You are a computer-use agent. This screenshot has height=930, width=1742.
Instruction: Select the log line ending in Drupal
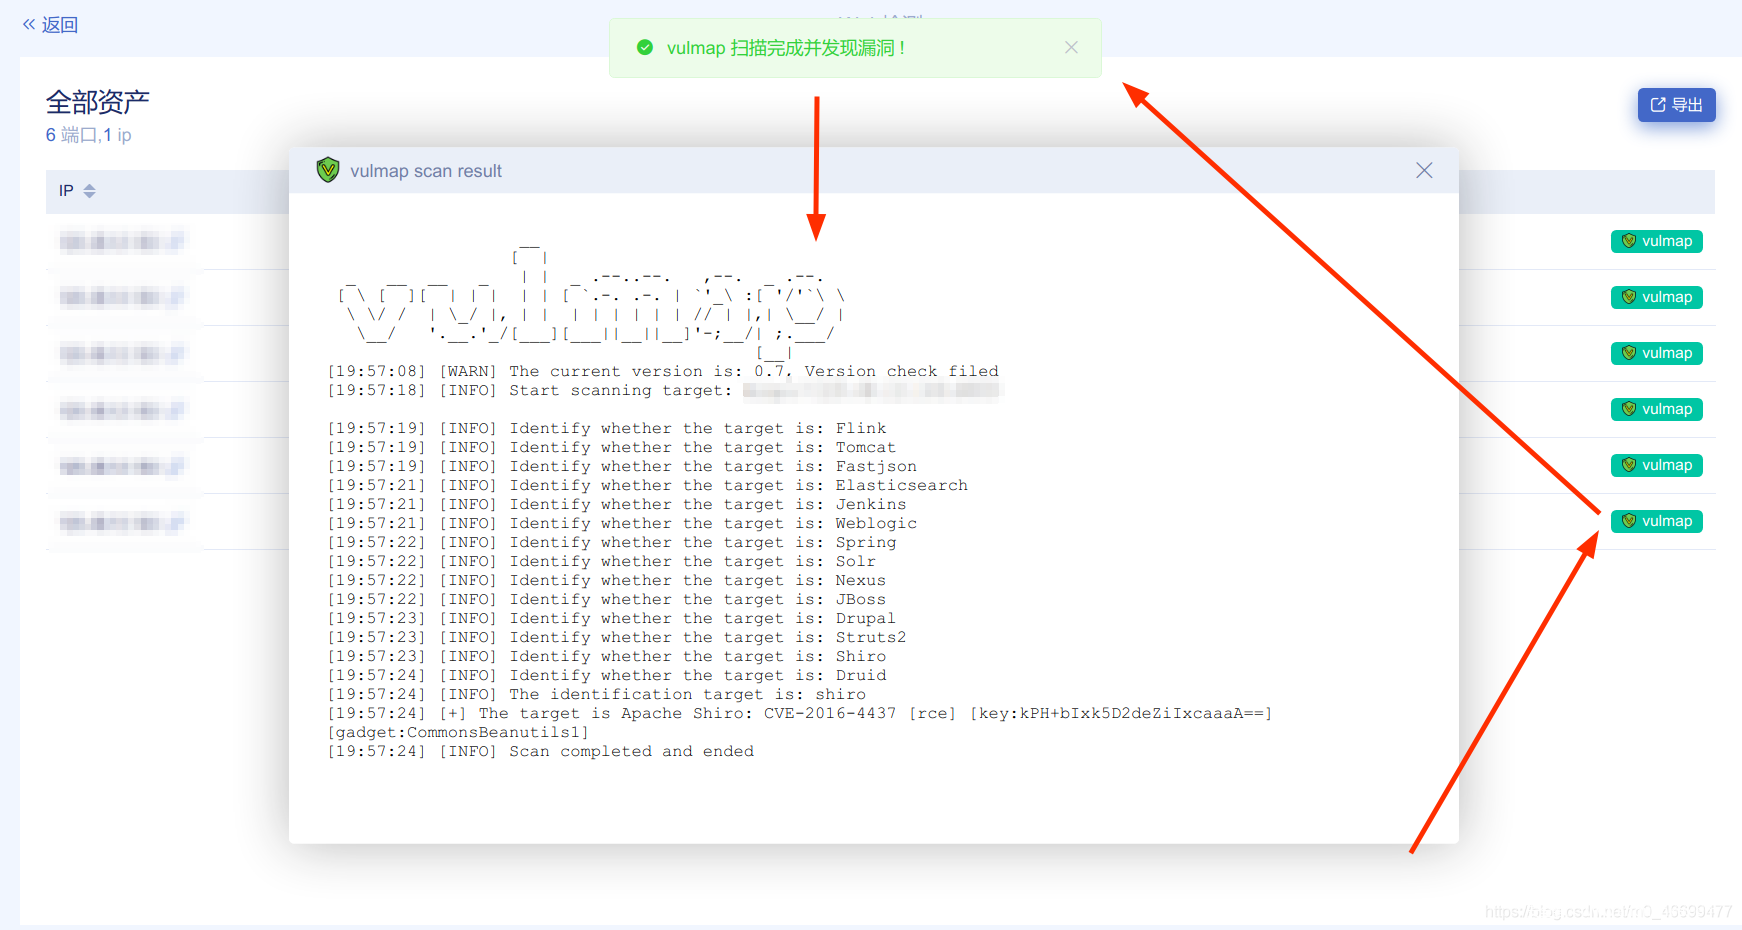pos(612,619)
